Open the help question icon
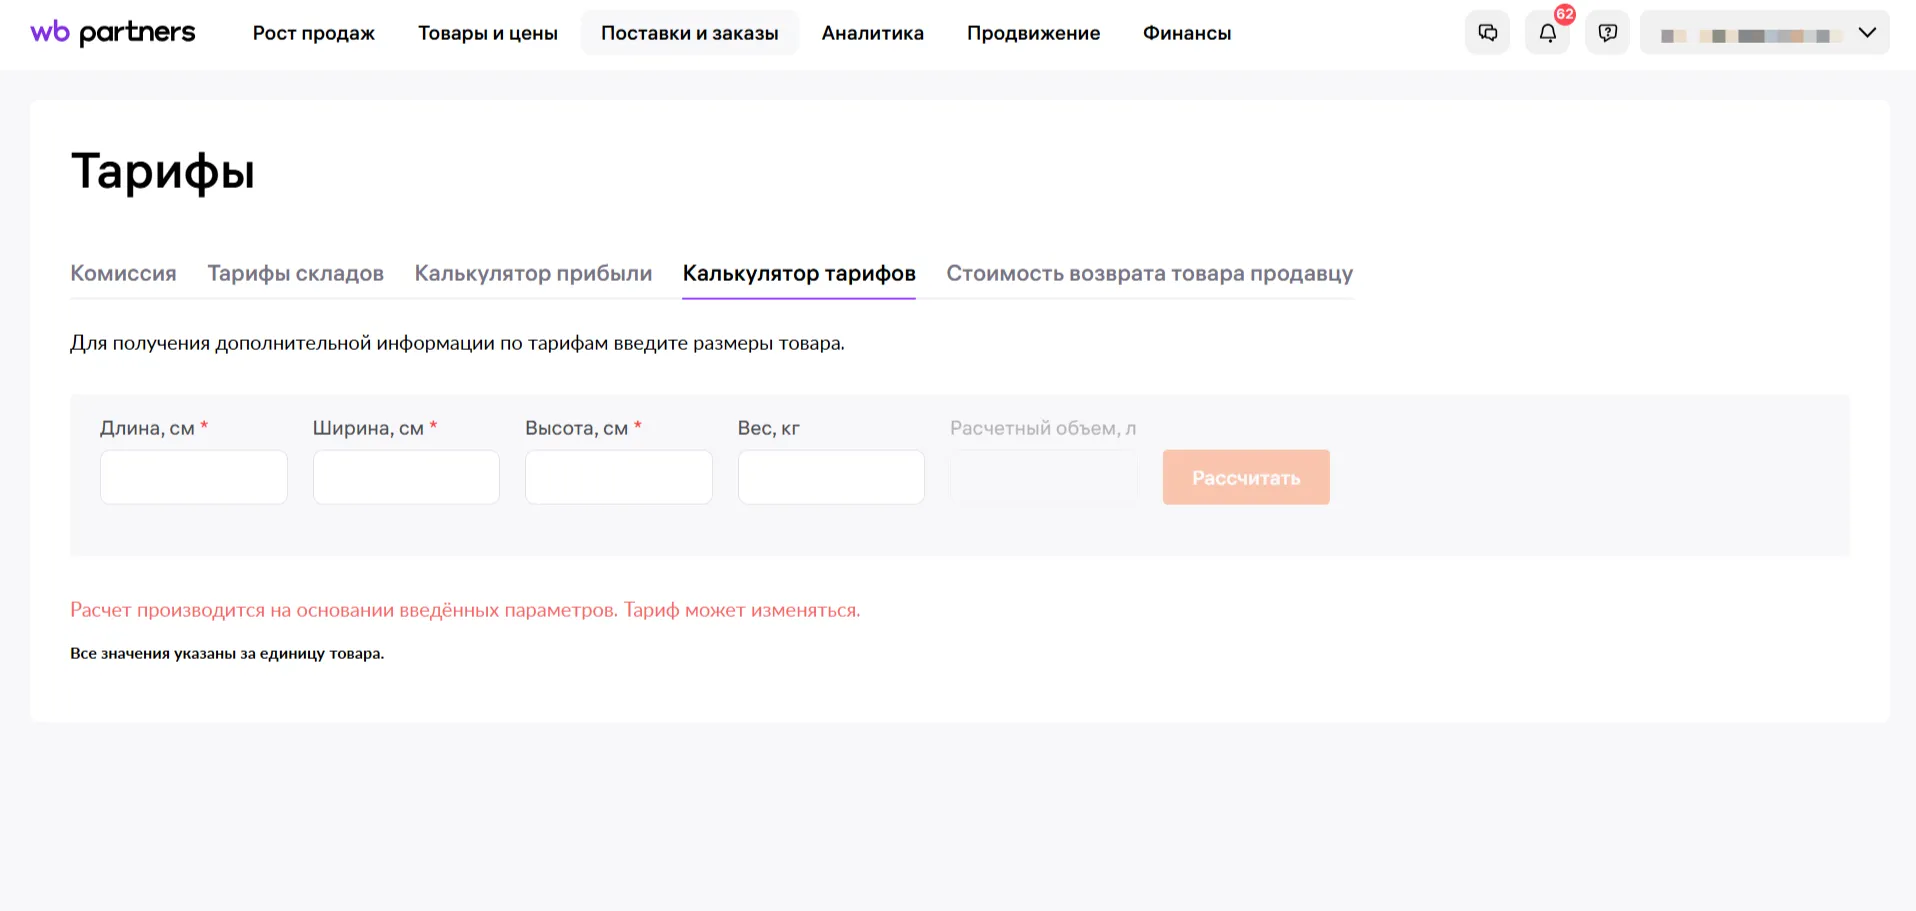Screen dimensions: 1916x911 1607,33
